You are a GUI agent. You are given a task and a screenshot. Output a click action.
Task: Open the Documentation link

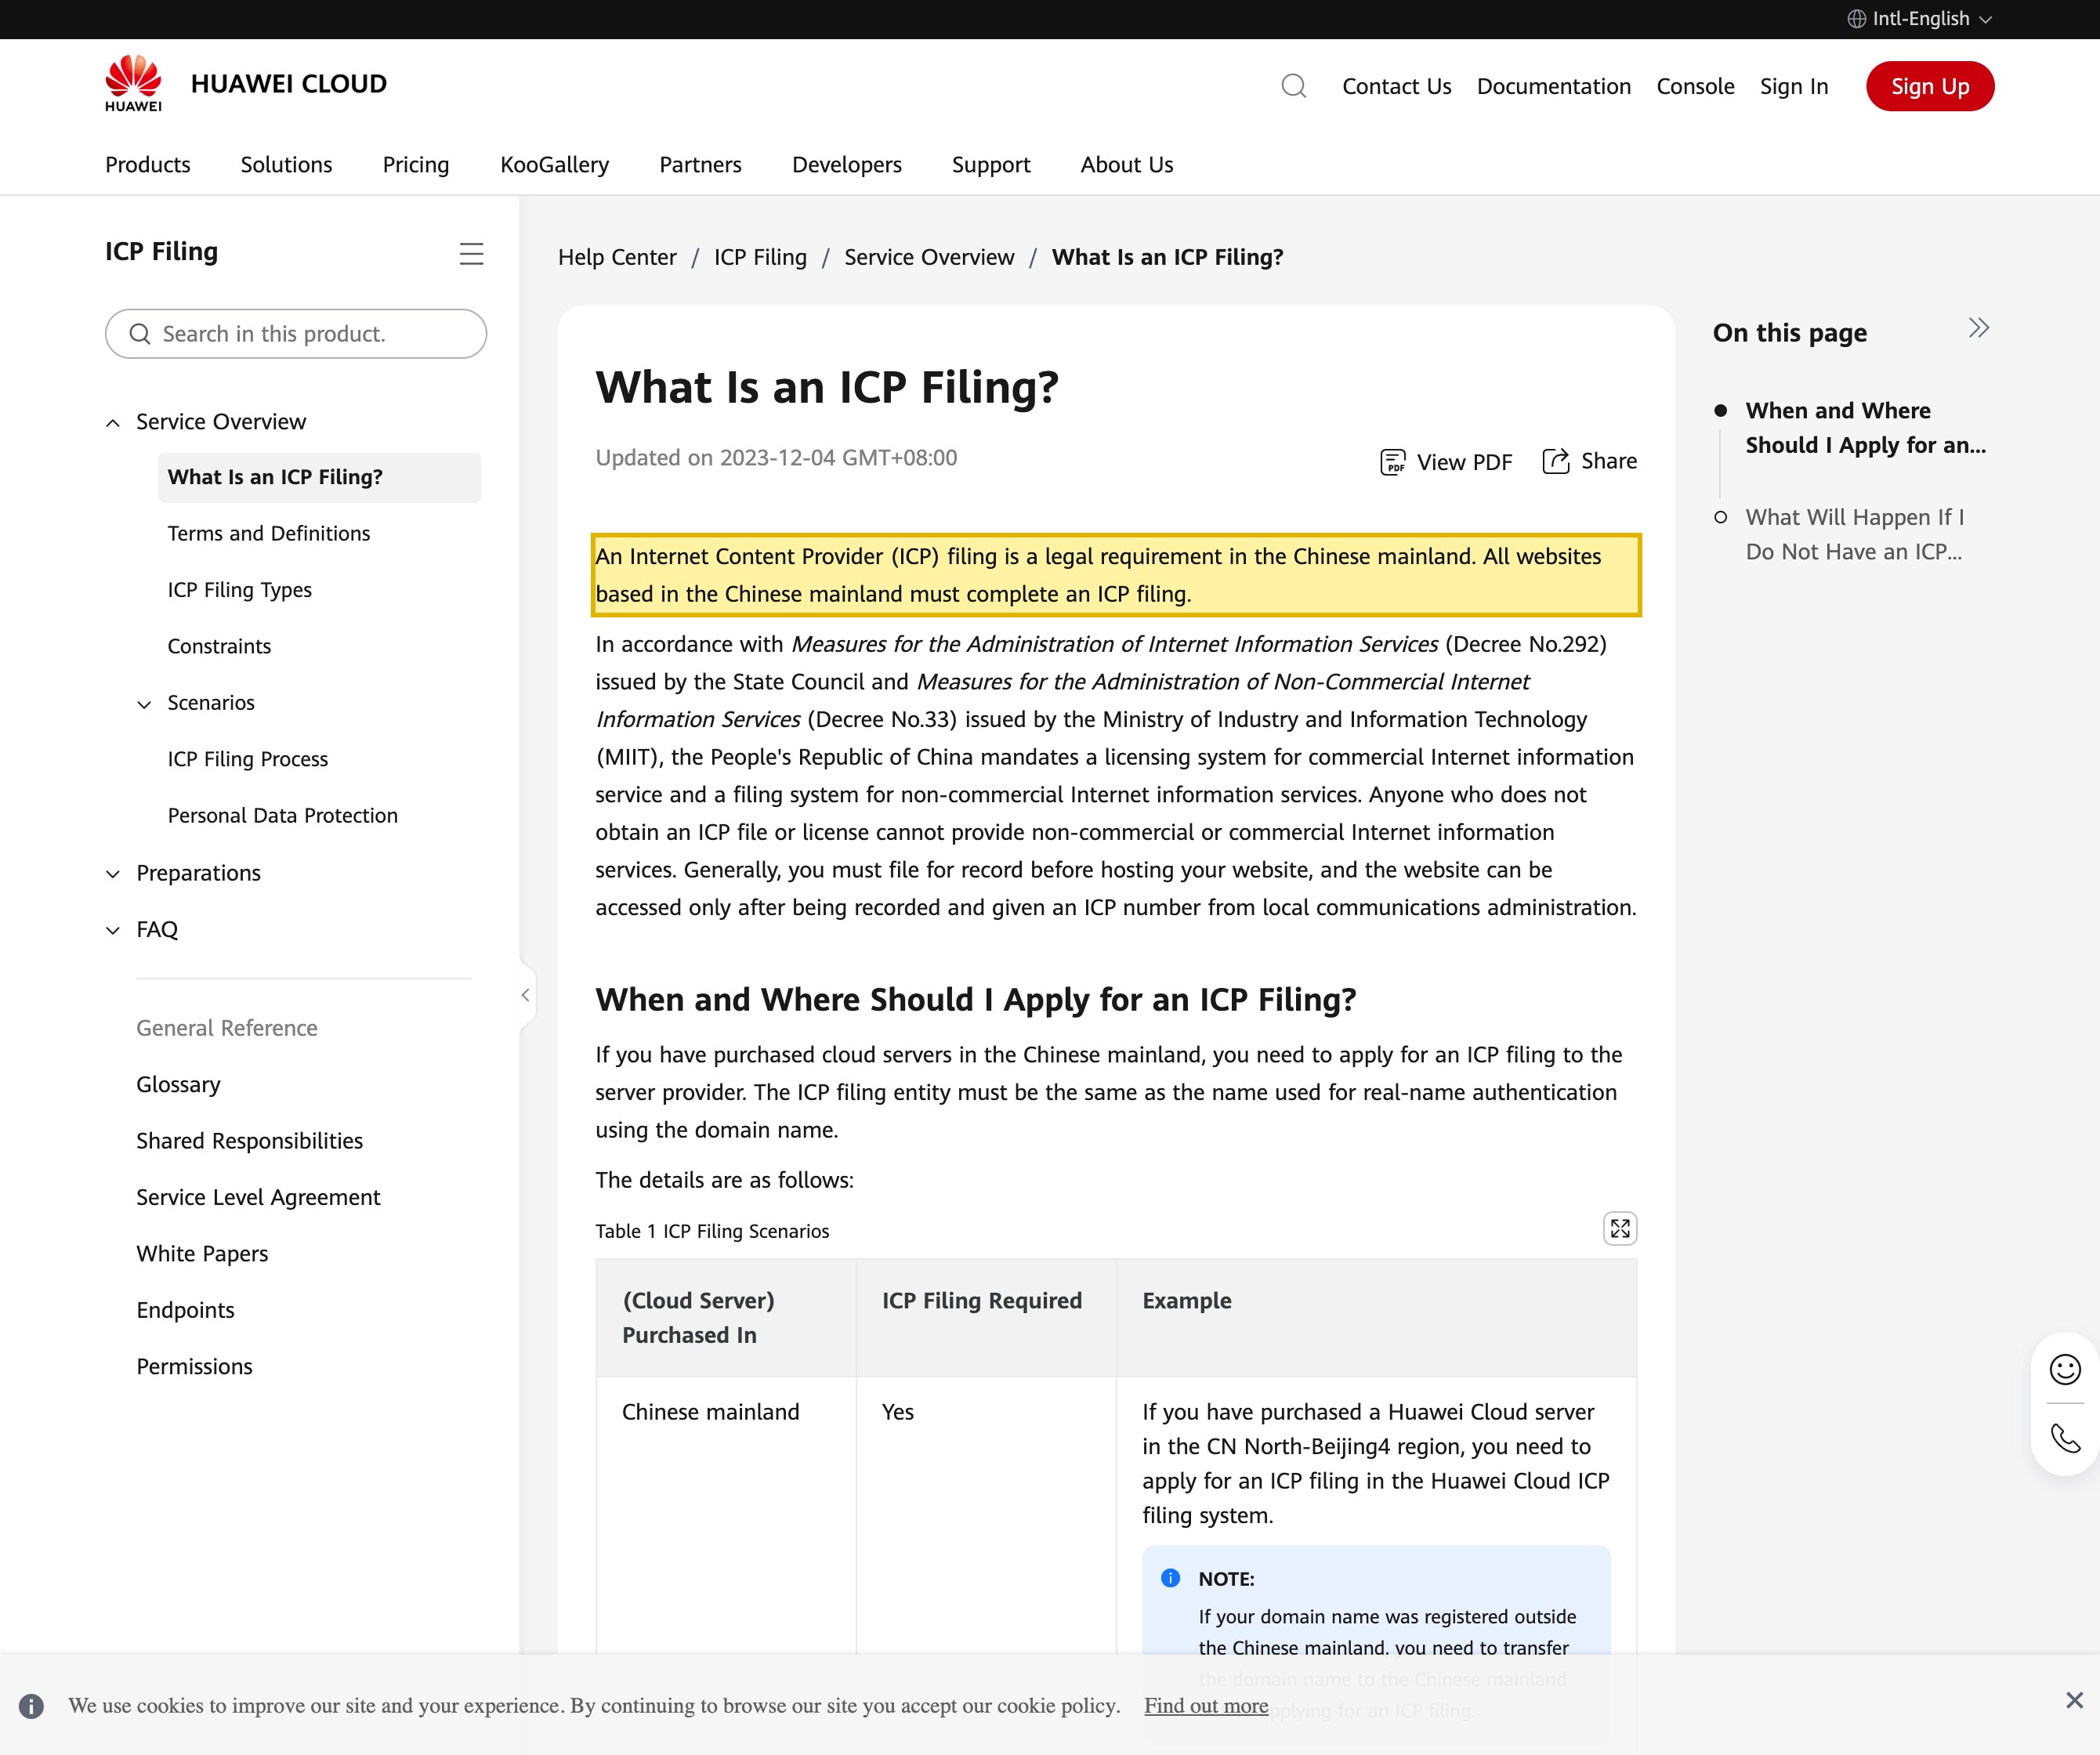pyautogui.click(x=1553, y=86)
